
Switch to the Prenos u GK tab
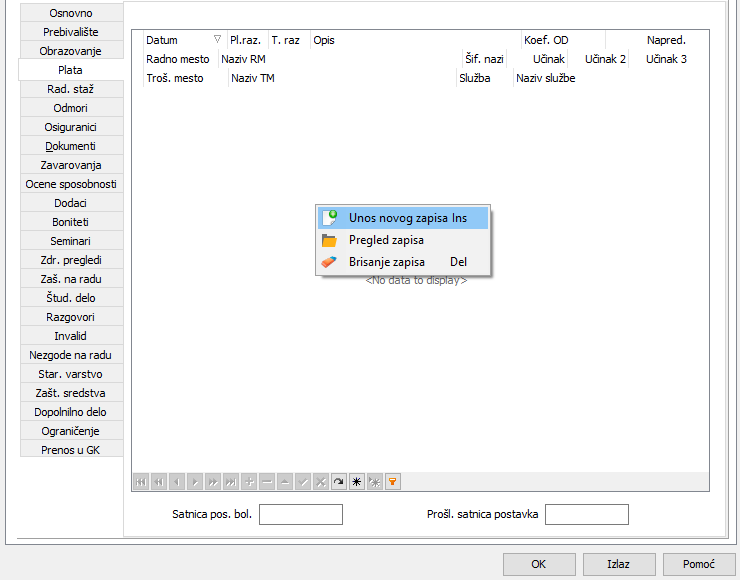click(71, 449)
